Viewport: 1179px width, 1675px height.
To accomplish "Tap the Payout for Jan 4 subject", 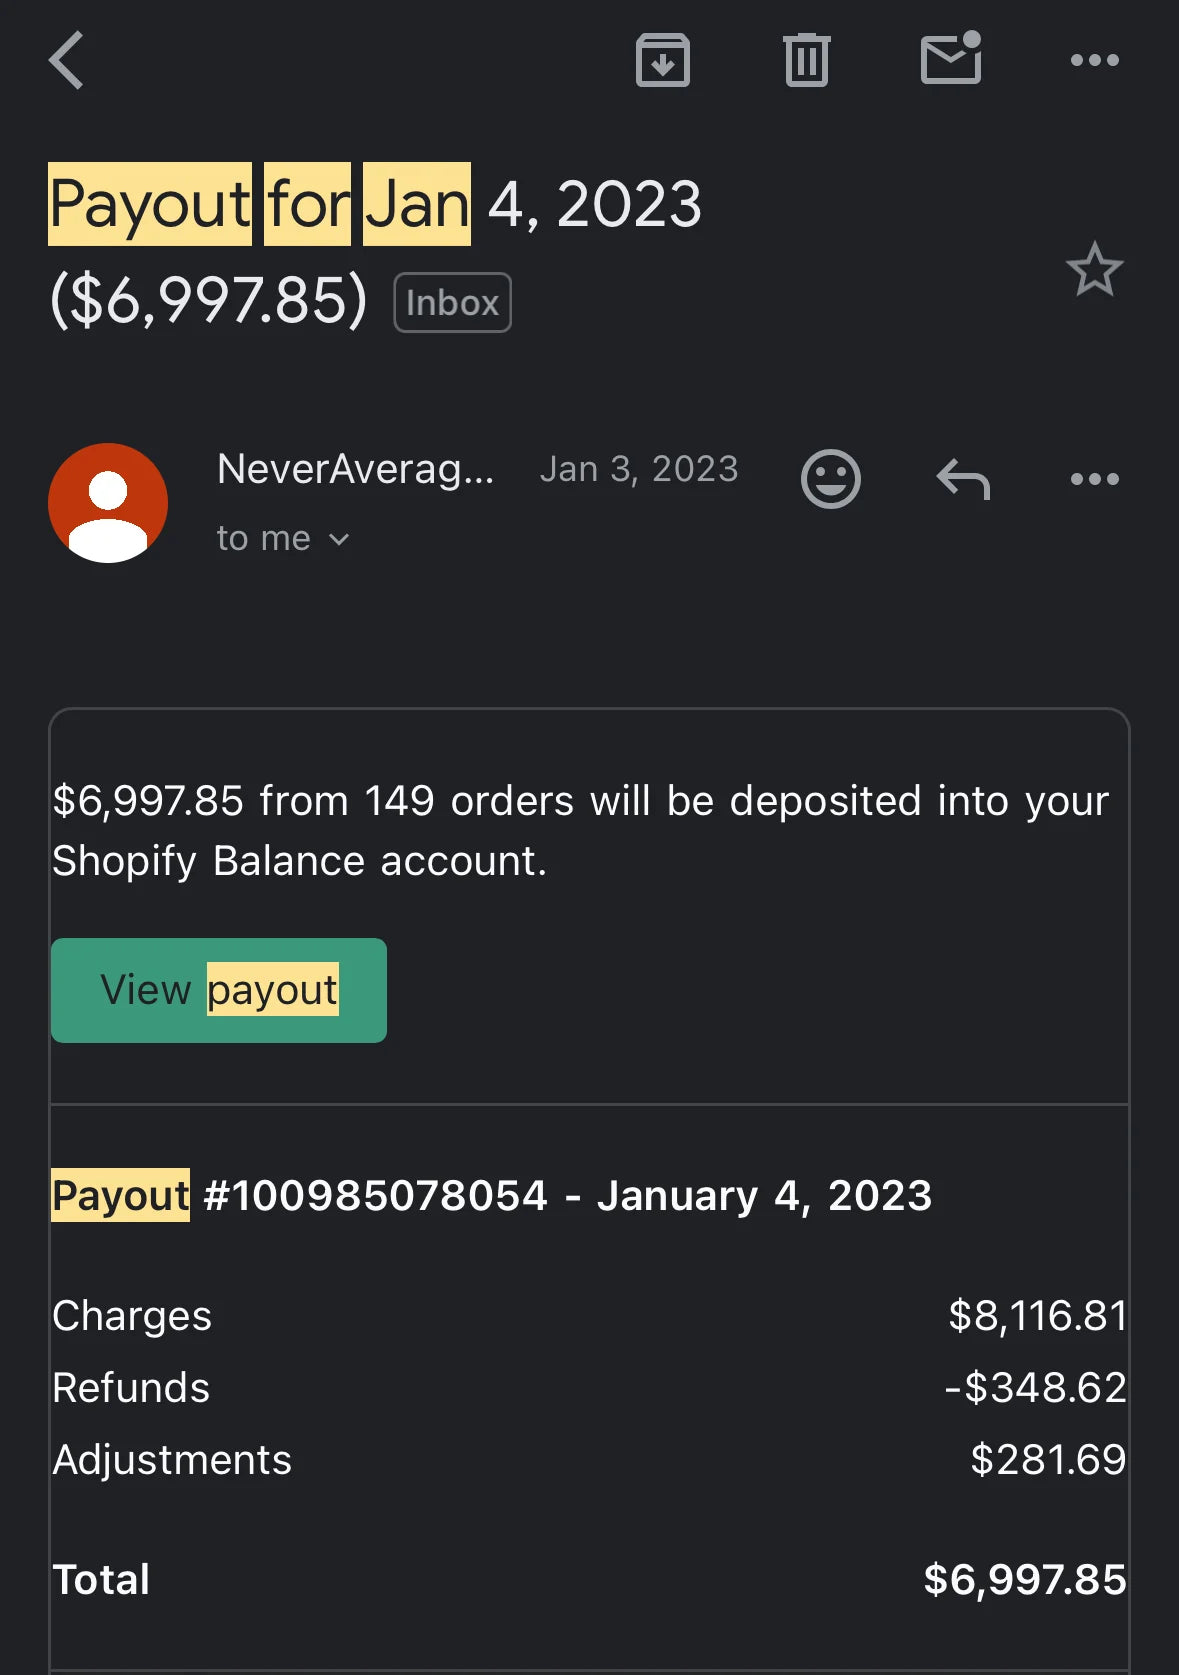I will [375, 205].
